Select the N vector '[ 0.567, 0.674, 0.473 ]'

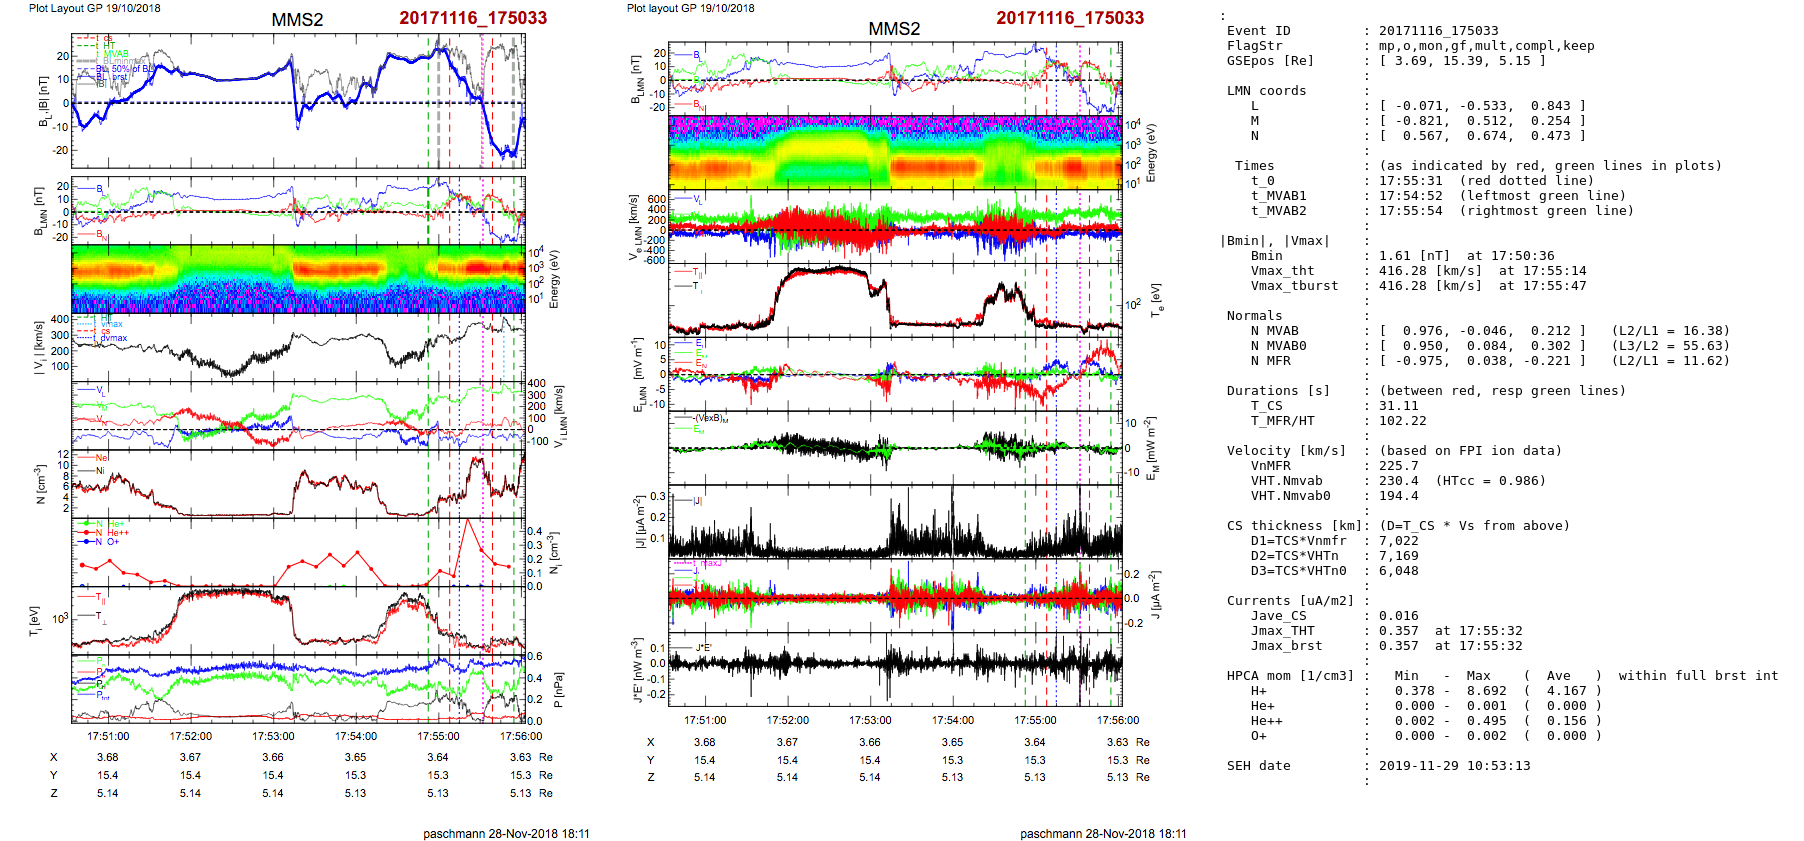[1483, 136]
